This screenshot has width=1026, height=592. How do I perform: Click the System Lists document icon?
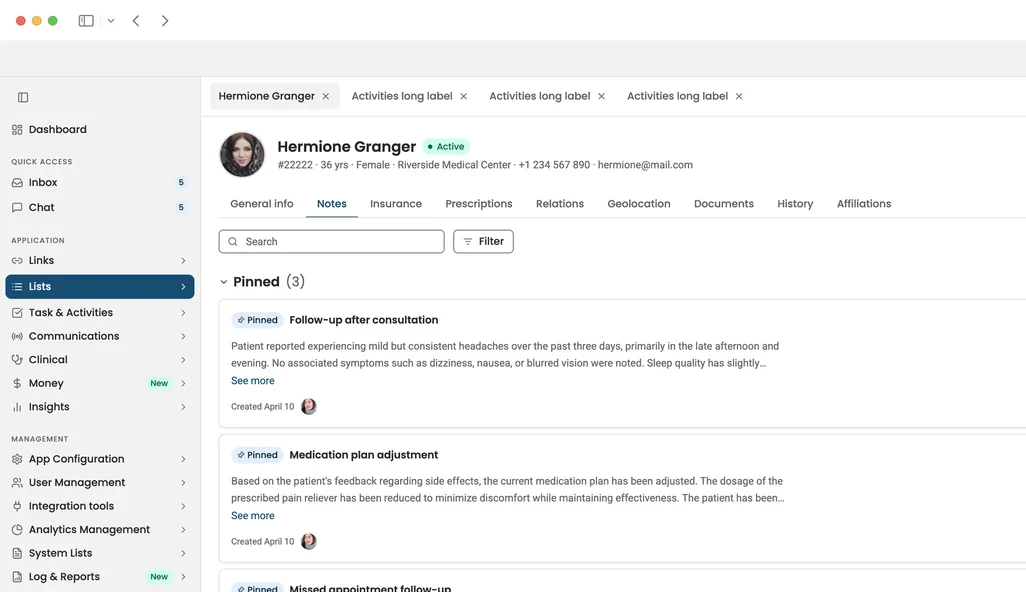click(x=17, y=553)
